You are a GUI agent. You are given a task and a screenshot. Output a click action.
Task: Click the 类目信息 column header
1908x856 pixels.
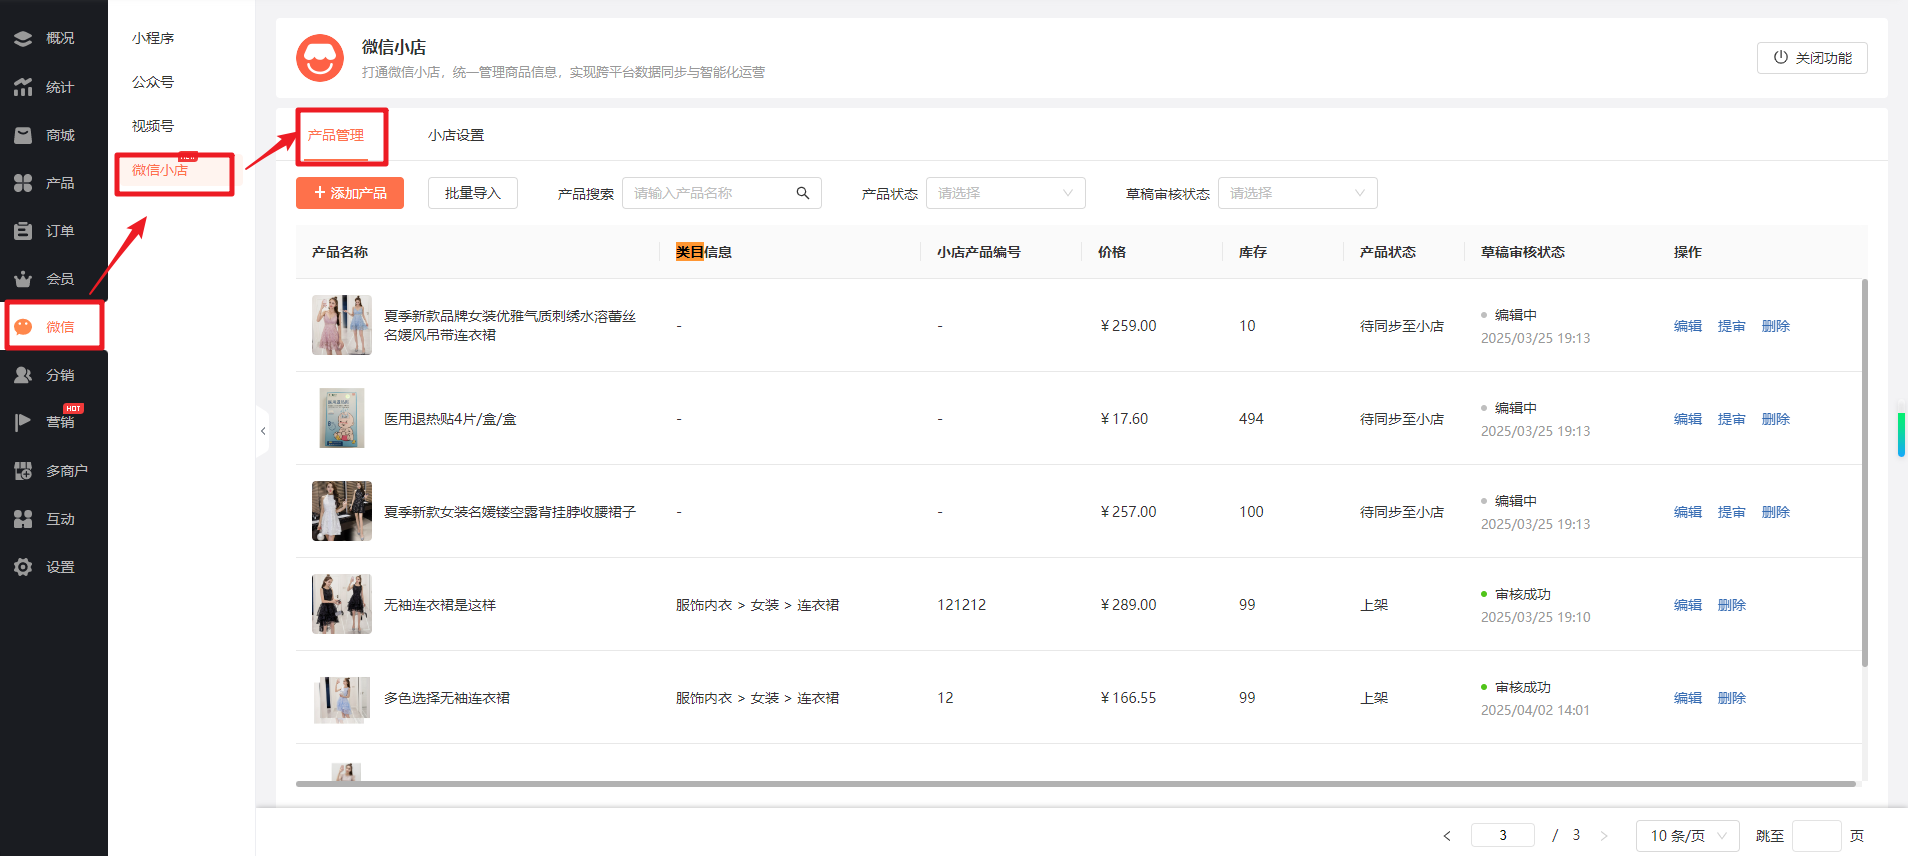coord(704,252)
